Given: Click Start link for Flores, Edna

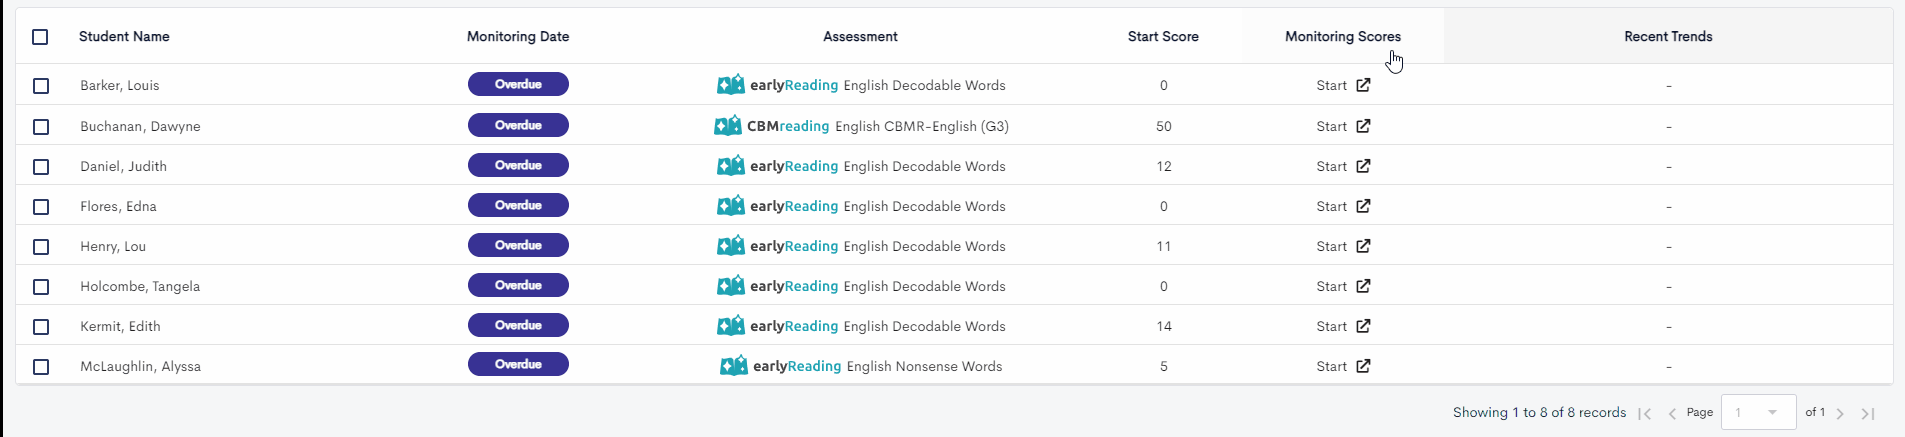Looking at the screenshot, I should click(1332, 206).
